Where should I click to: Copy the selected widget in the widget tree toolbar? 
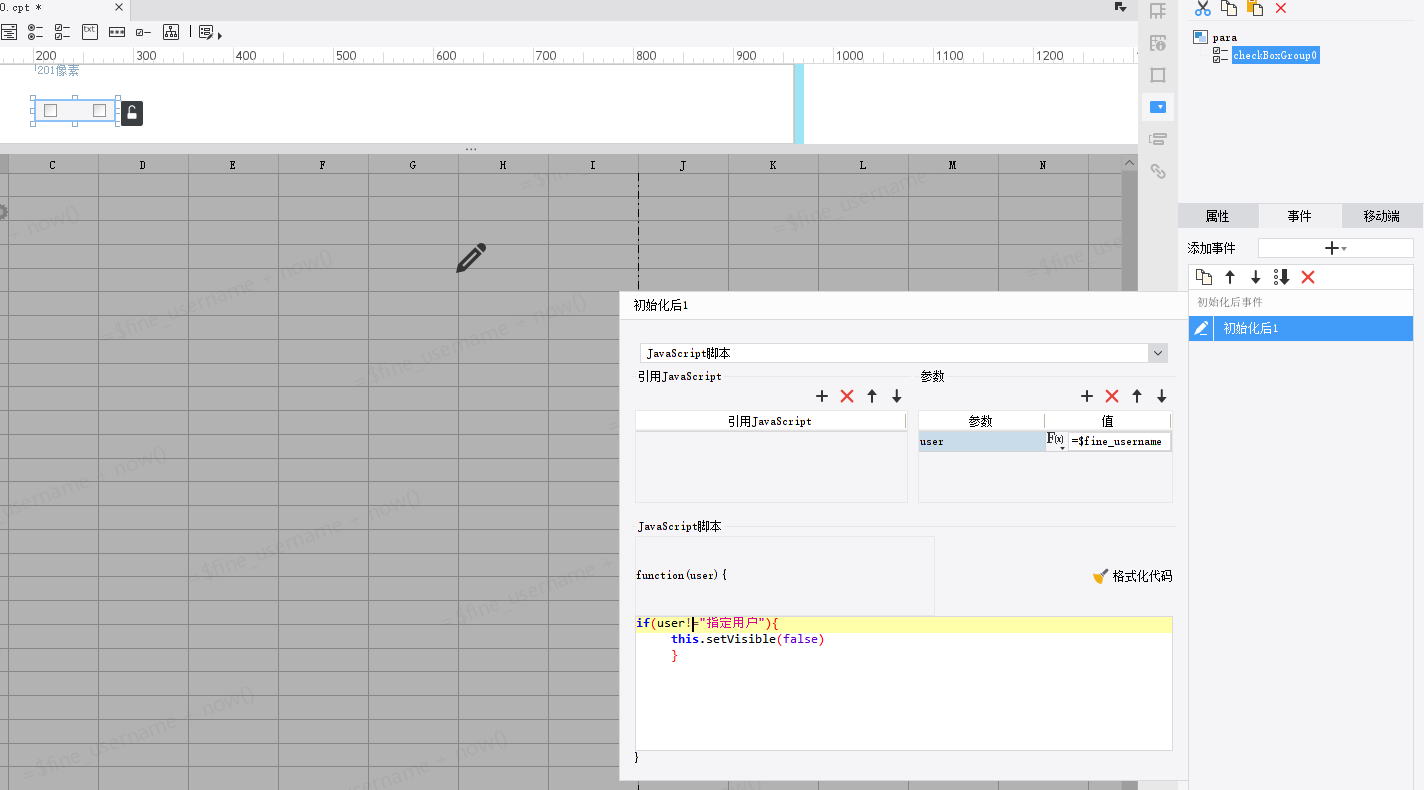(x=1229, y=8)
